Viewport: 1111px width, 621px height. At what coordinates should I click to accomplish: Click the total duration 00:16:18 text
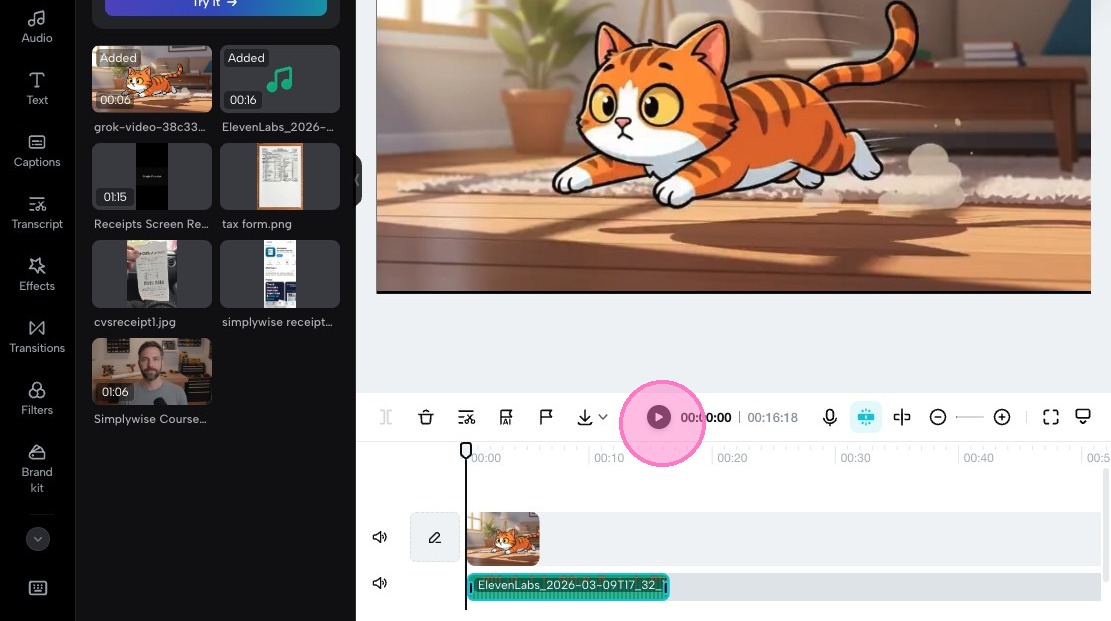[772, 418]
